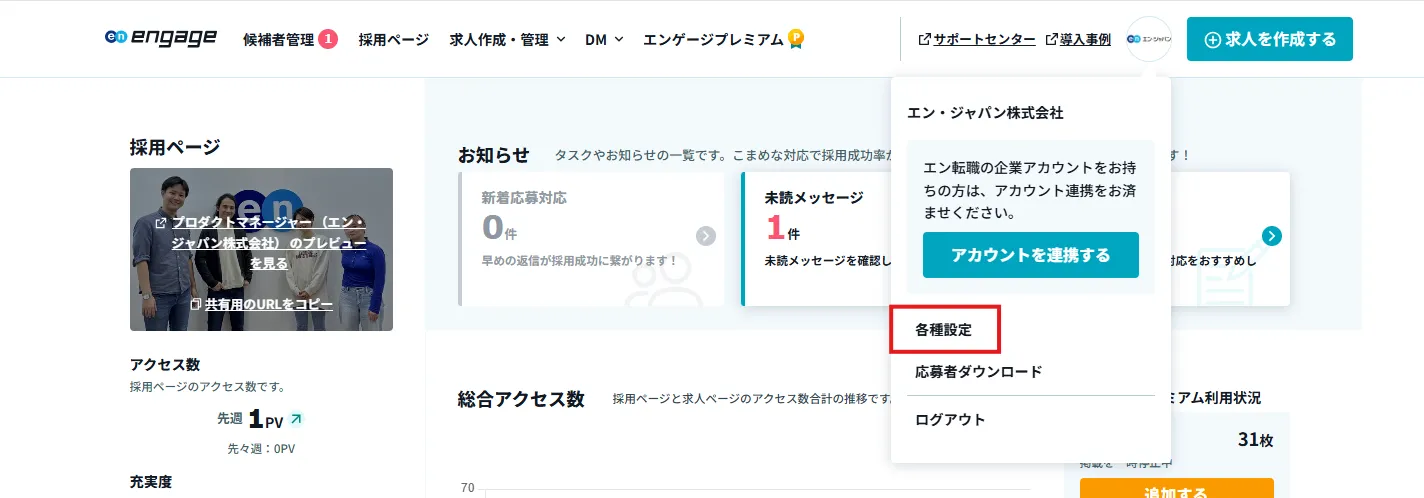Click the gray arrow on 新着応募対応 card
The image size is (1424, 498).
[706, 236]
